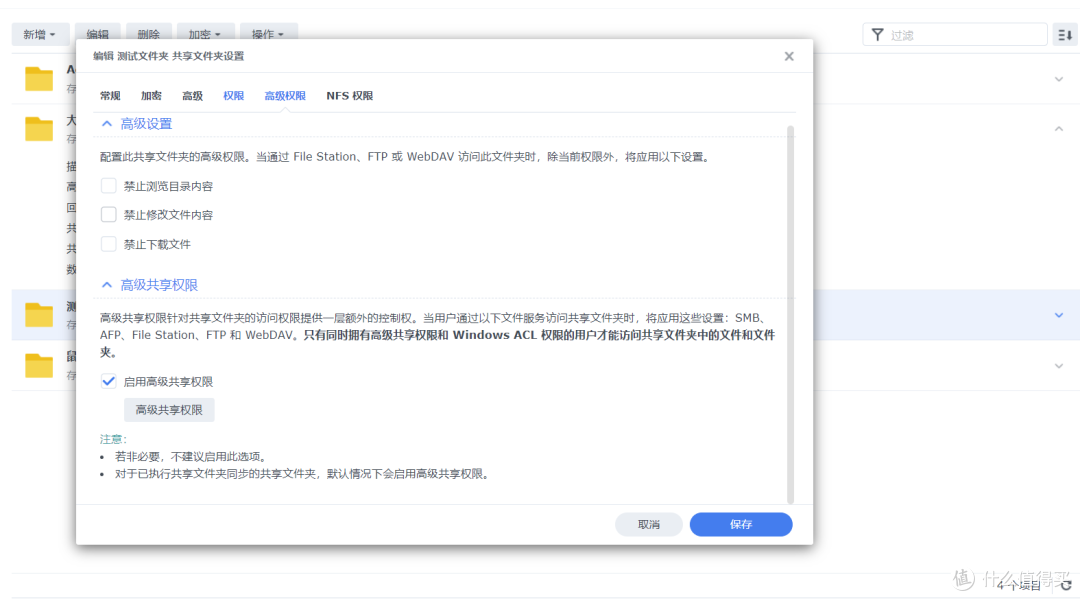Screen dimensions: 1080x601
Task: Click the refresh icon at bottom right
Action: [1066, 585]
